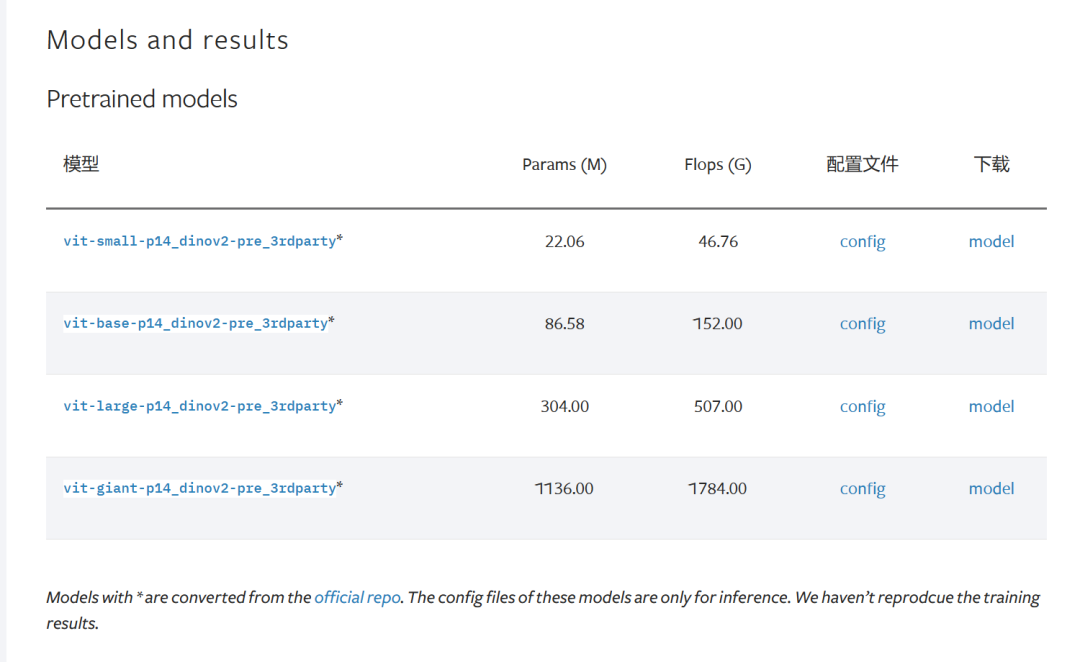The width and height of the screenshot is (1080, 662).
Task: Download model from the vit-large row
Action: [991, 406]
